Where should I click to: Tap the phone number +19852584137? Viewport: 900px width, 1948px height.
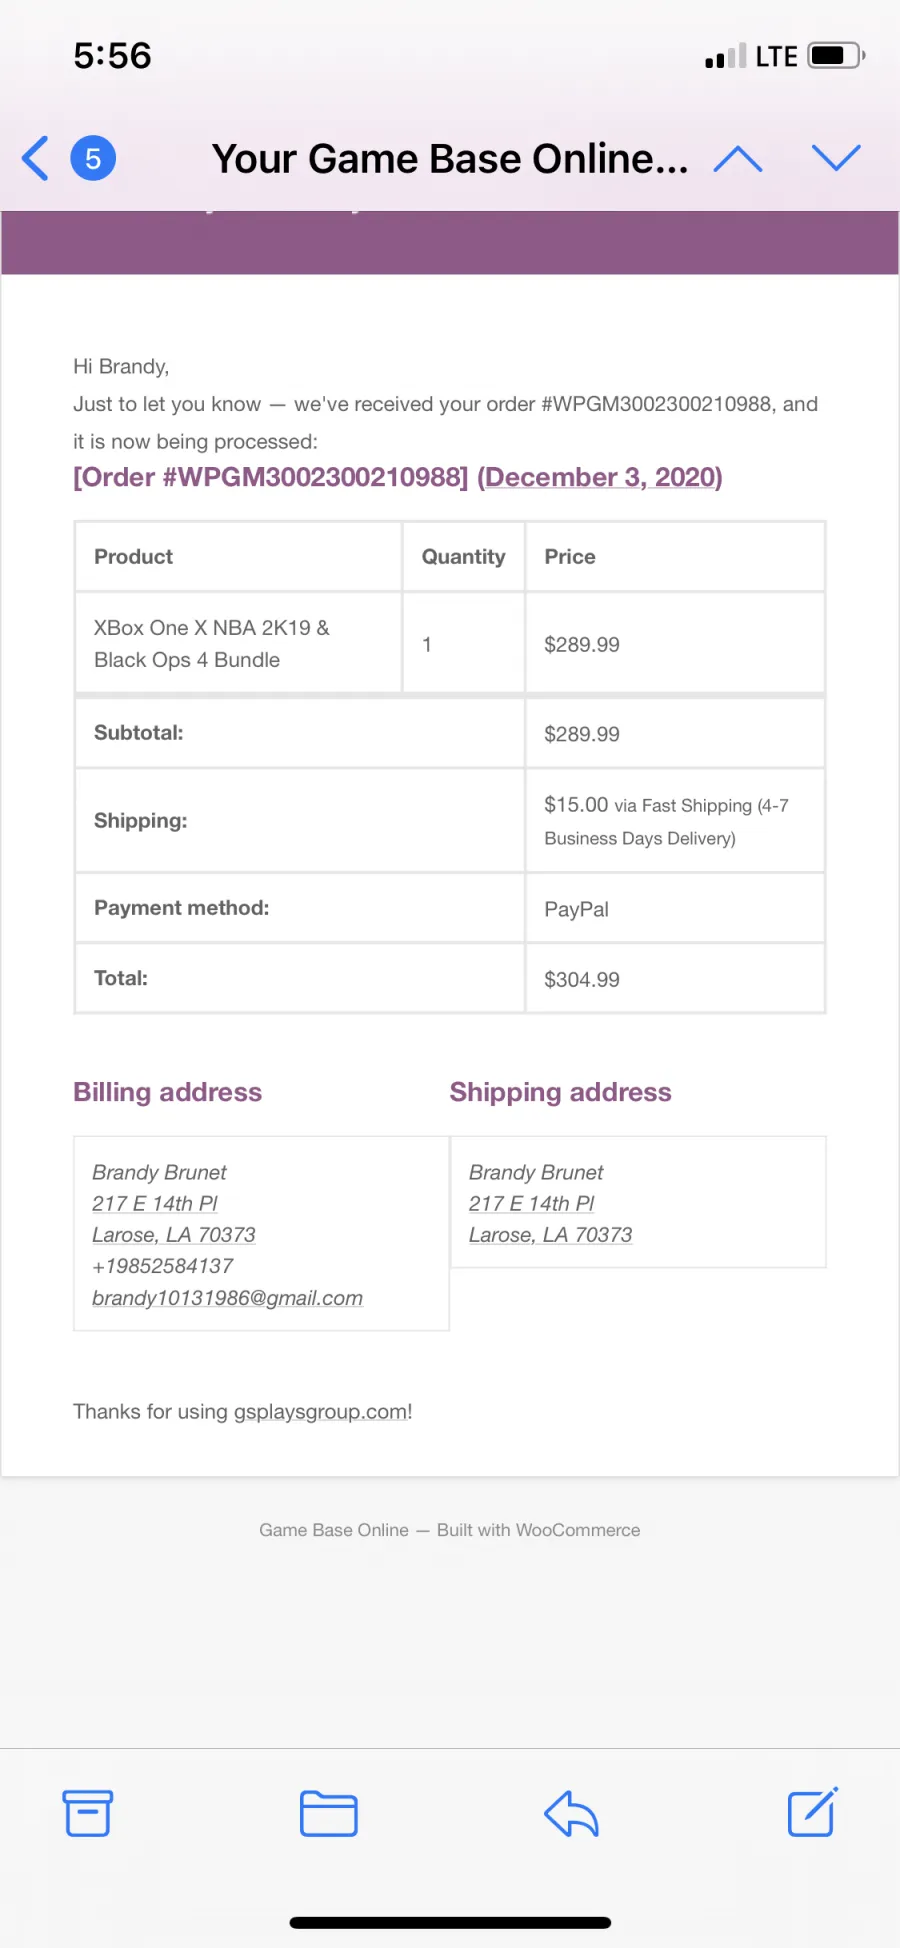point(163,1266)
